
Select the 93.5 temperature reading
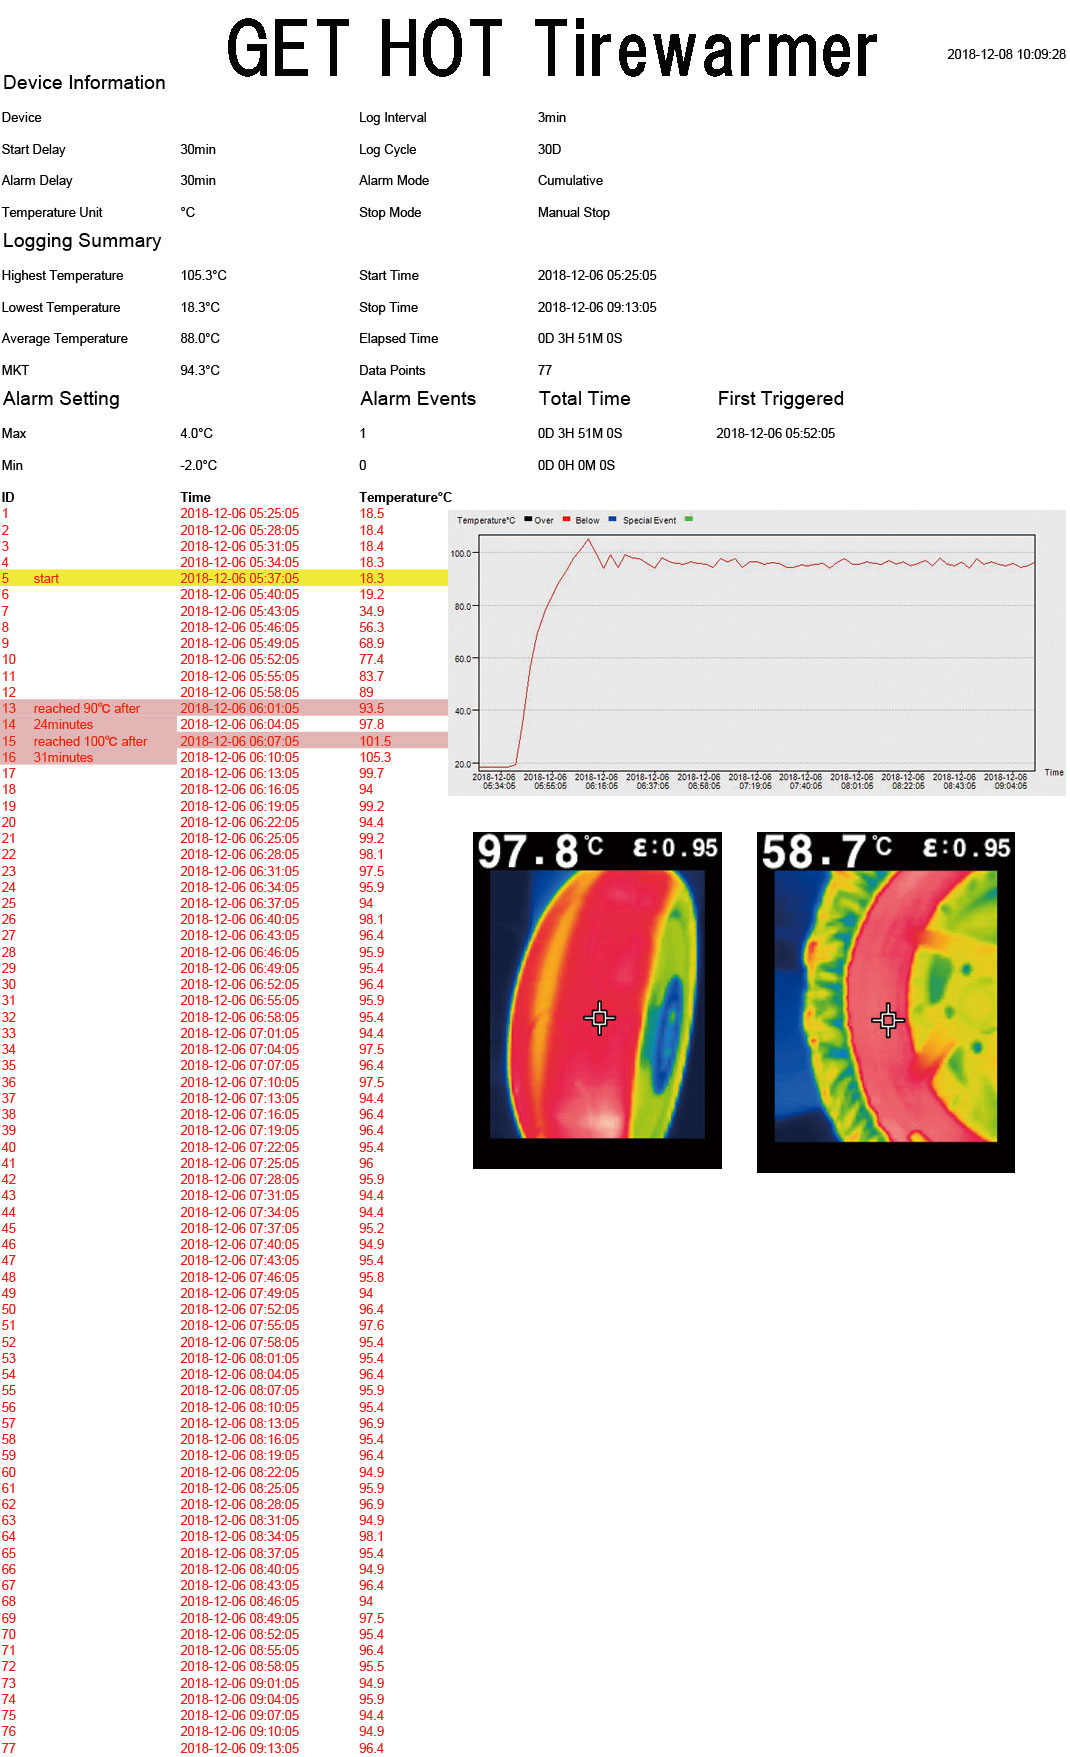(372, 709)
